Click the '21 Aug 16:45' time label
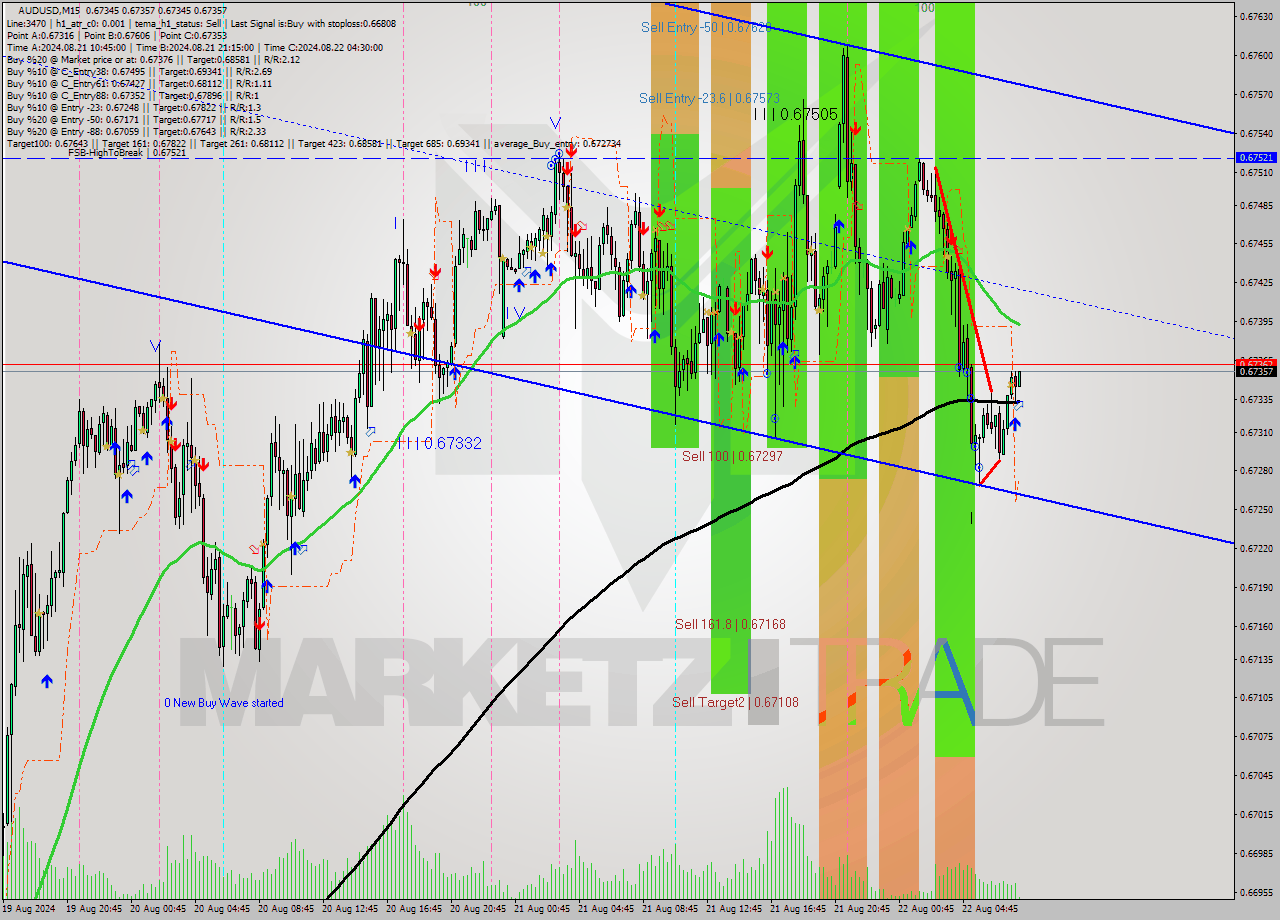1280x920 pixels. (x=799, y=910)
